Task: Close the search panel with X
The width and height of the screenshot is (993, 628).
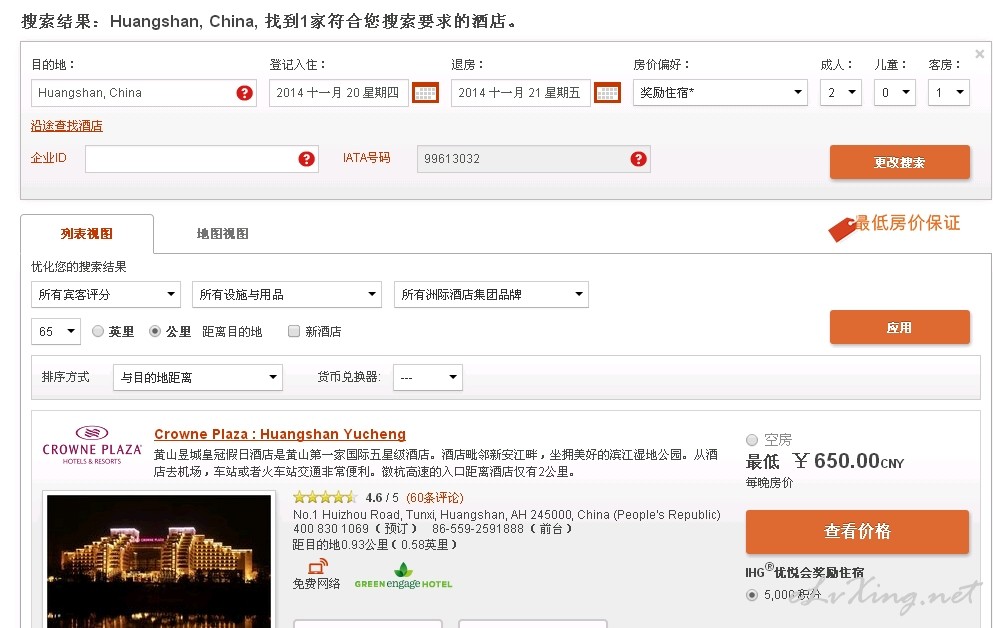Action: click(979, 54)
